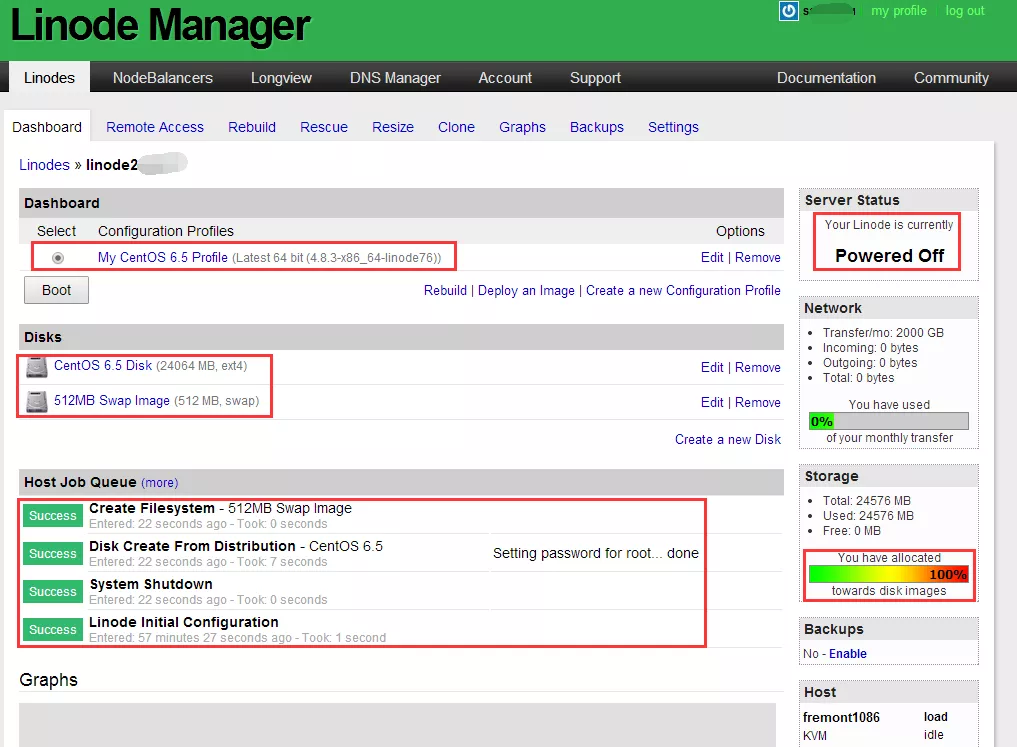Click the Incoming: 0 bytes network entry
Image resolution: width=1017 pixels, height=747 pixels.
pyautogui.click(x=870, y=348)
